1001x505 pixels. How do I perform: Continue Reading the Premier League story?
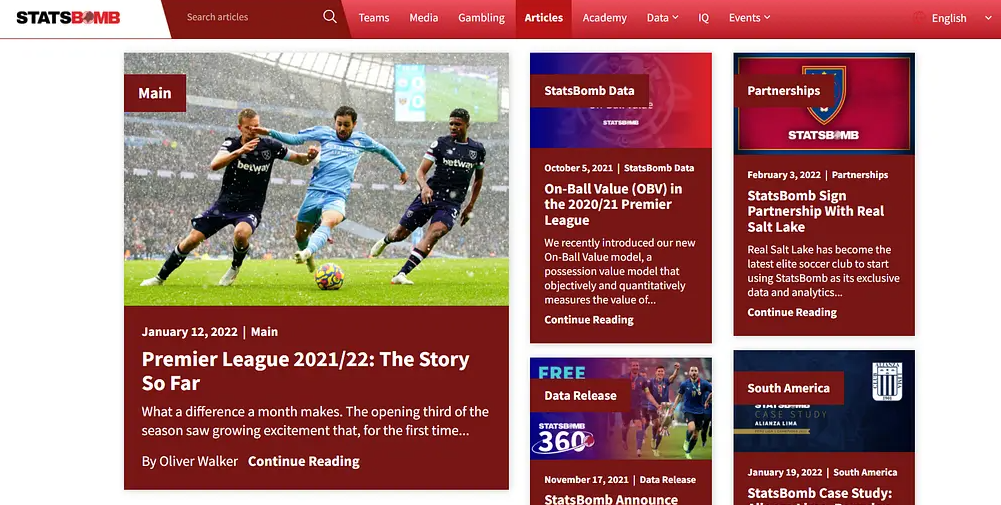(304, 461)
